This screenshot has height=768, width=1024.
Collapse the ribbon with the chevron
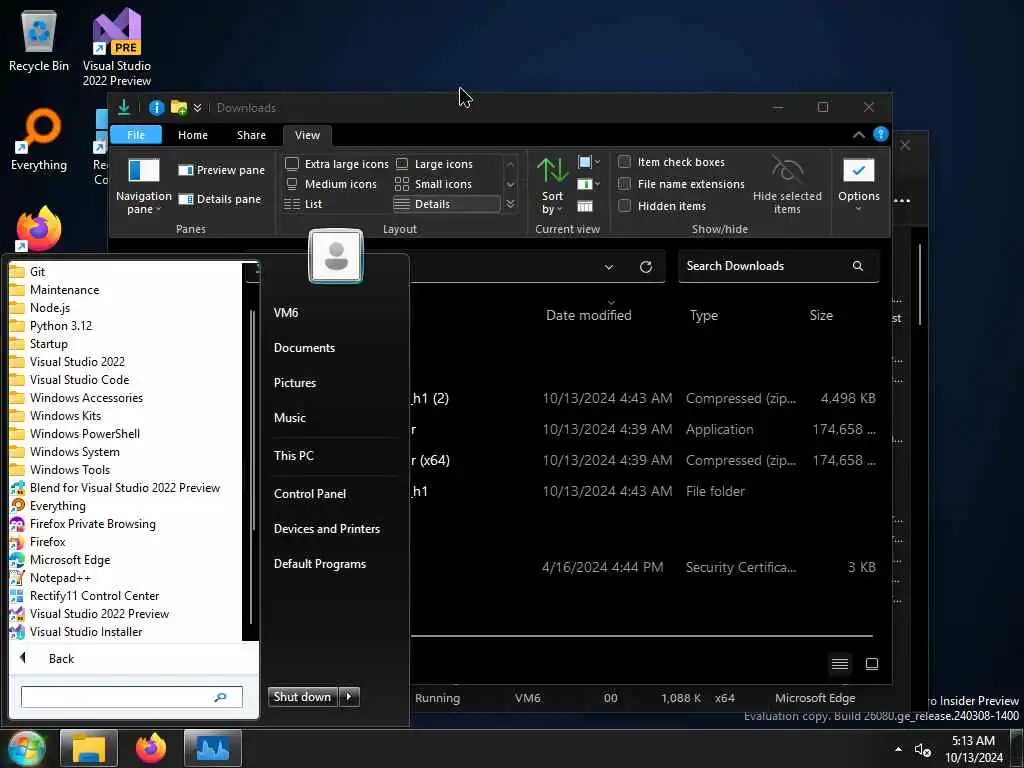(859, 135)
